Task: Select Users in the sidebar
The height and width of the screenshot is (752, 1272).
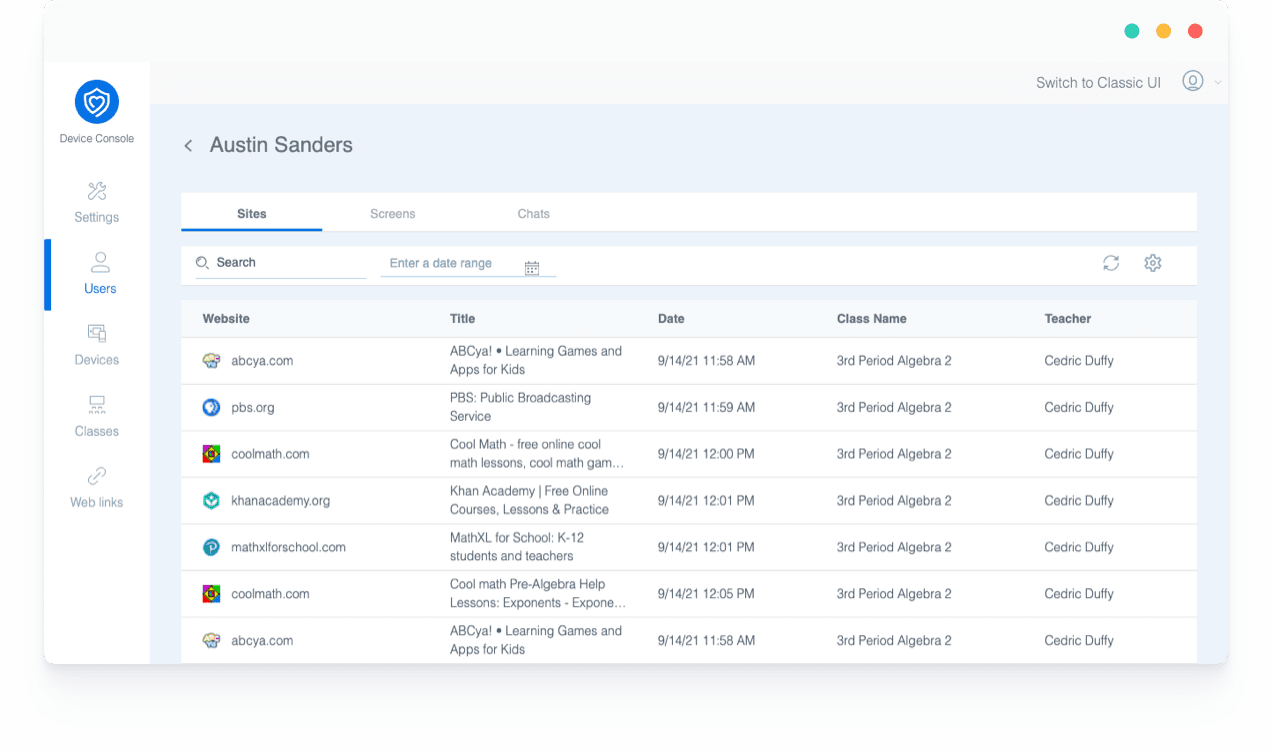Action: [x=100, y=274]
